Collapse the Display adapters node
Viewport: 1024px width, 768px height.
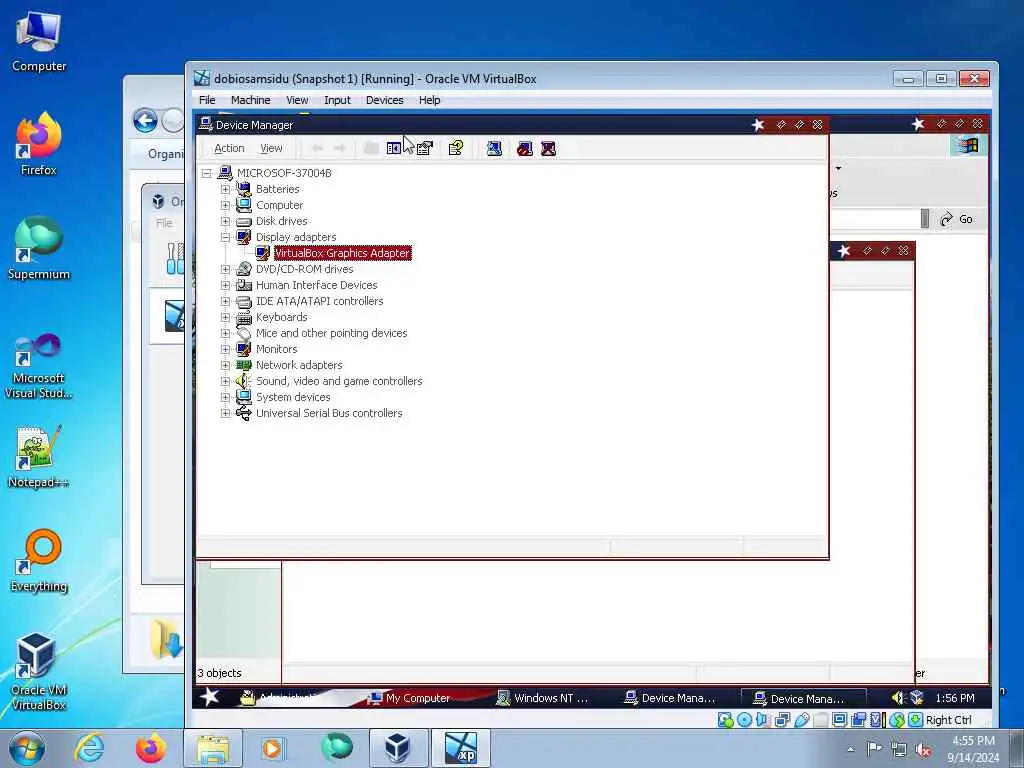click(225, 237)
